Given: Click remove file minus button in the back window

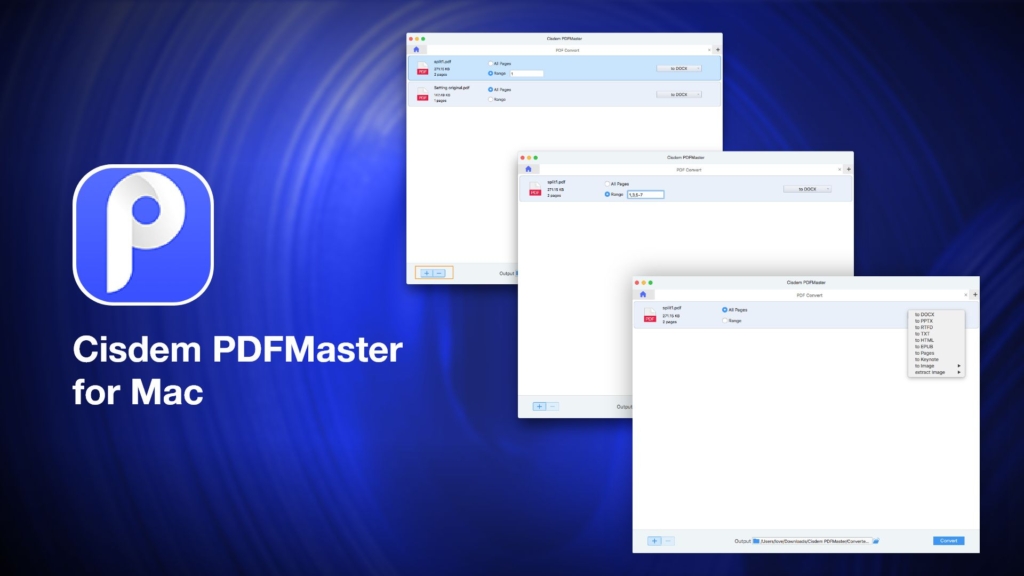Looking at the screenshot, I should (x=440, y=273).
